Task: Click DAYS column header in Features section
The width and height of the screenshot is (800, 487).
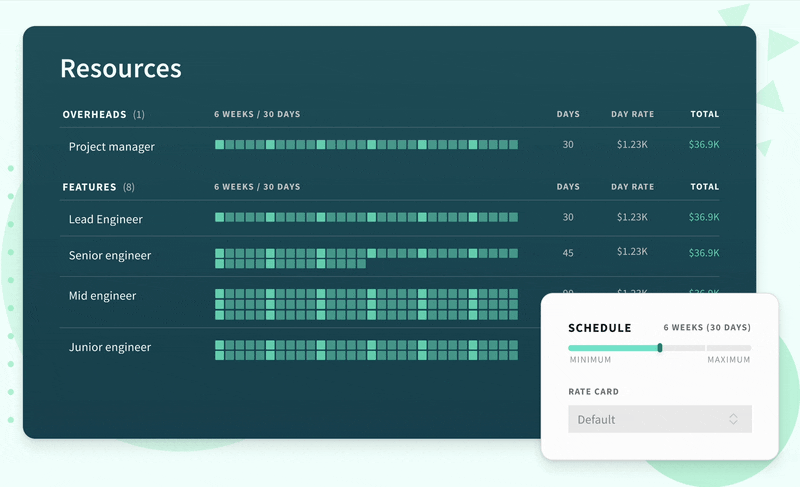Action: [x=568, y=187]
